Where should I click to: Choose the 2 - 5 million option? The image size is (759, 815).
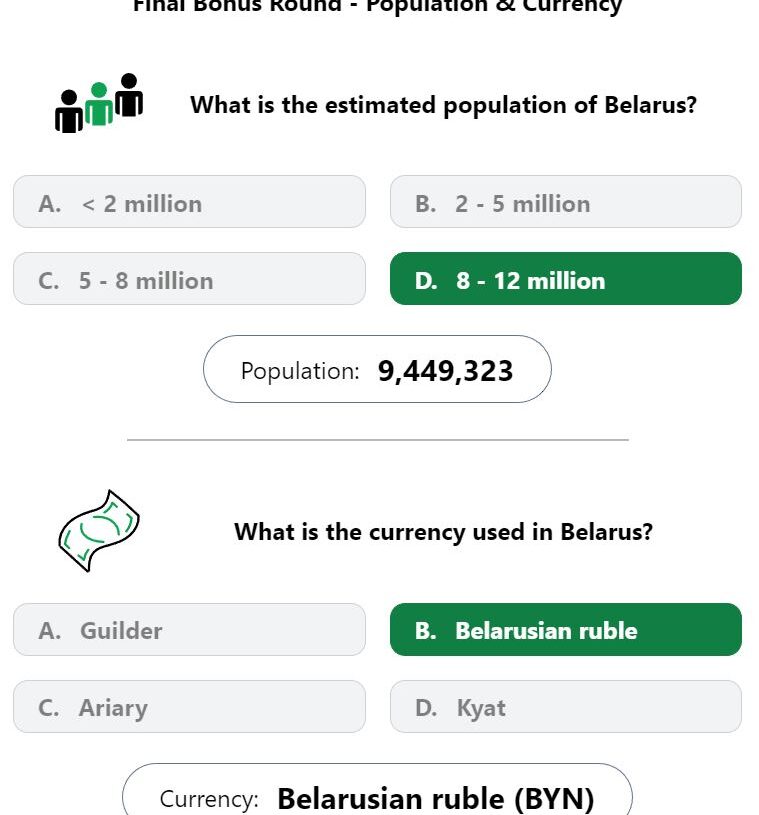pos(566,202)
